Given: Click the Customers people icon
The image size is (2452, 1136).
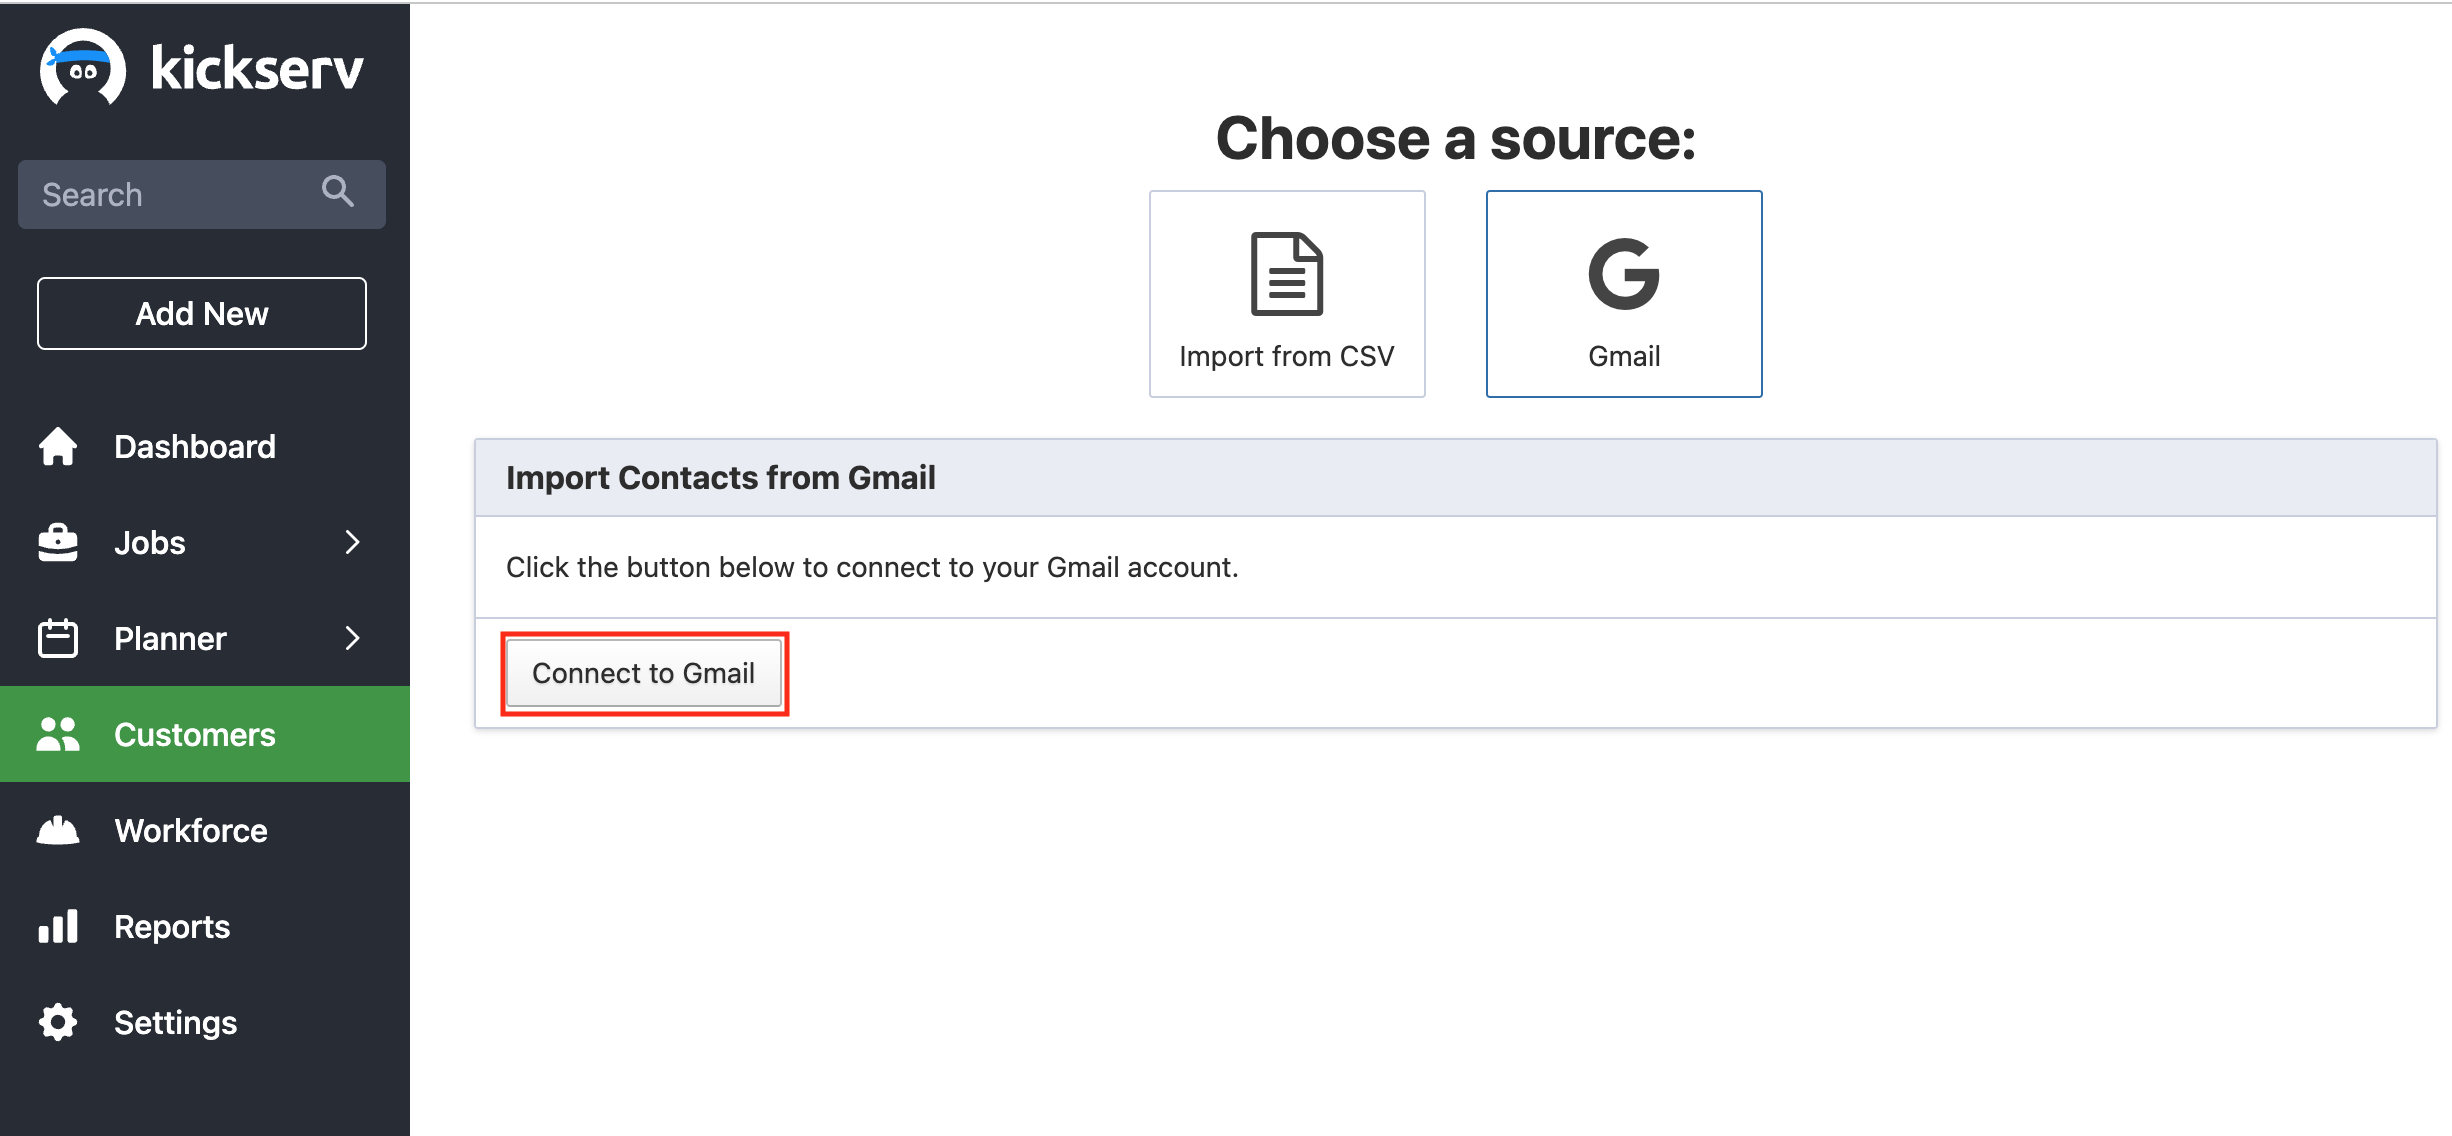Looking at the screenshot, I should click(x=58, y=734).
